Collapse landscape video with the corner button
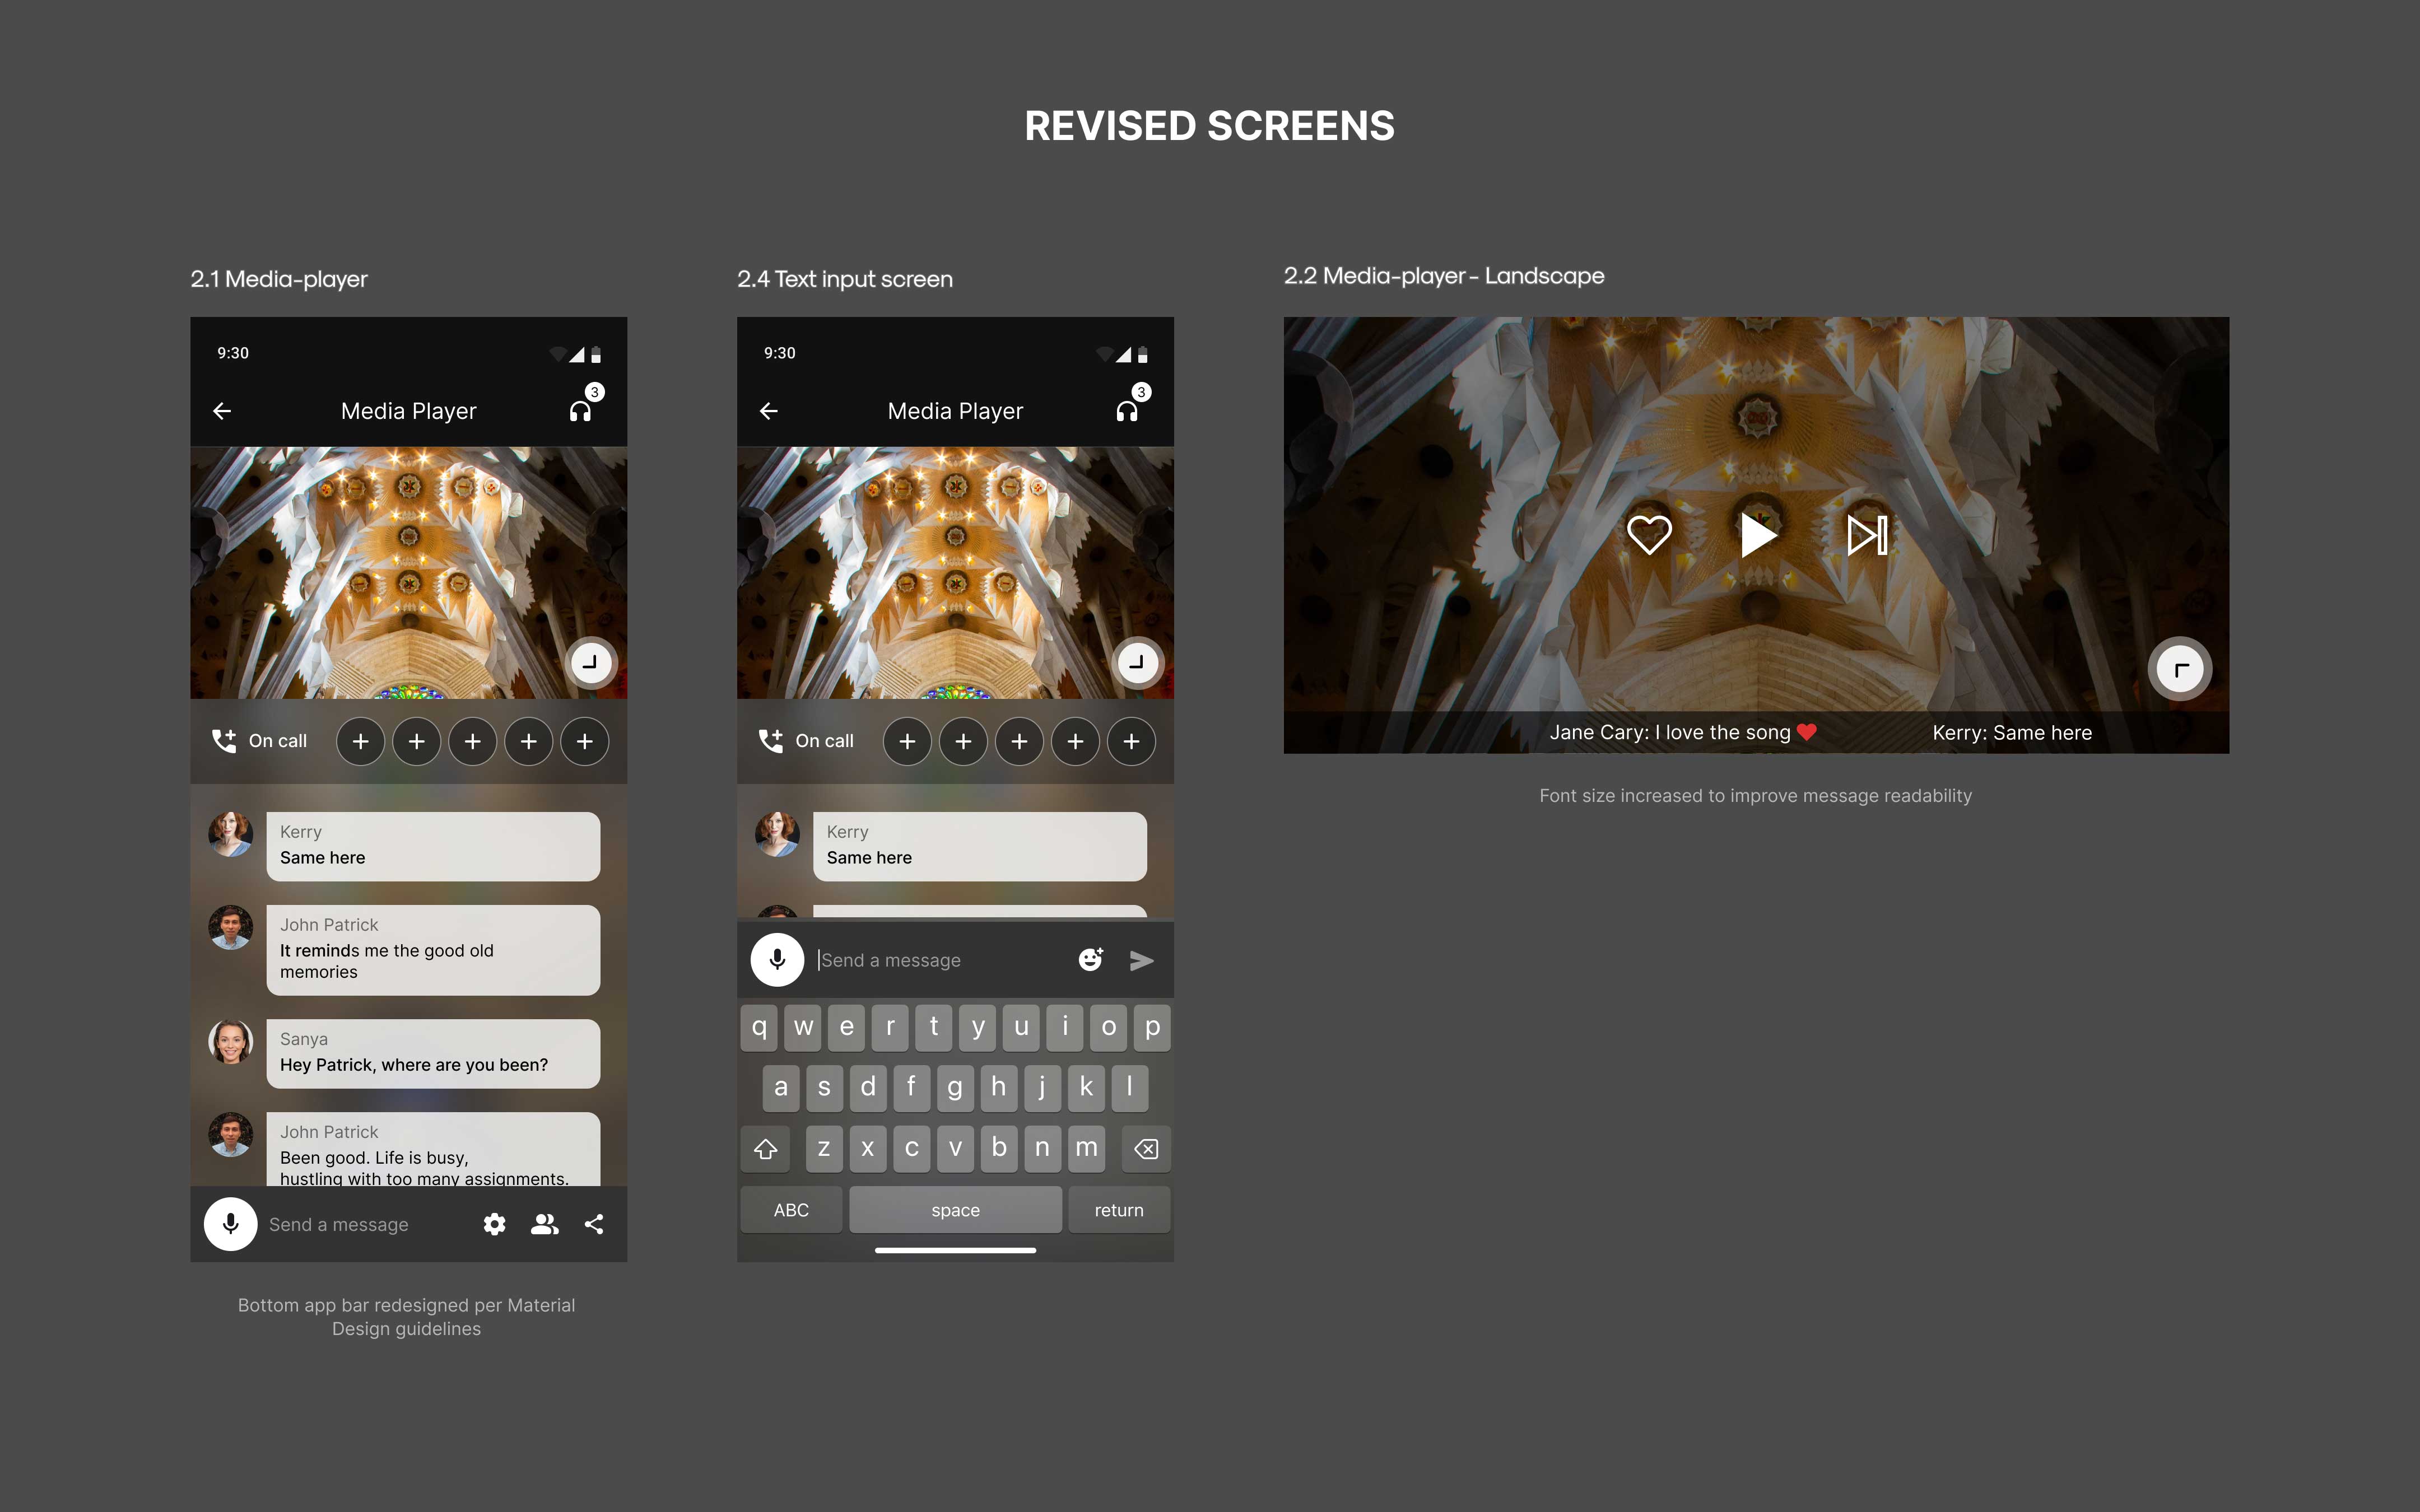Viewport: 2420px width, 1512px height. [x=2180, y=669]
